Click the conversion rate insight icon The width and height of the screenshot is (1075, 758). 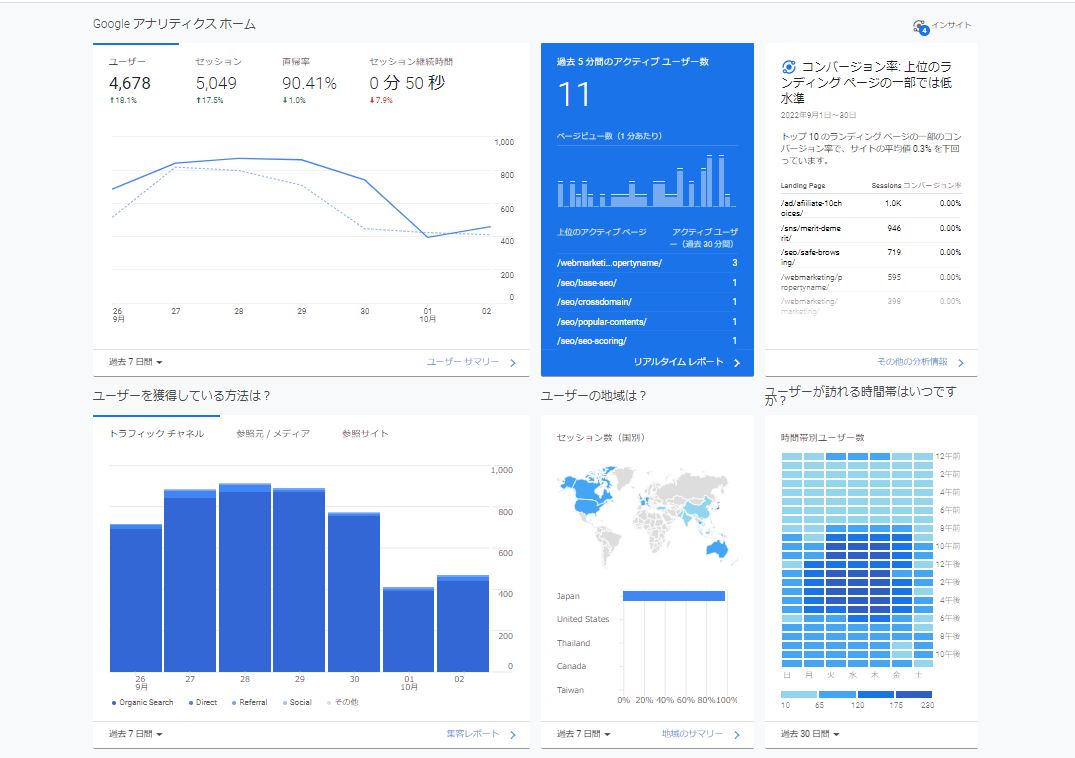[x=788, y=67]
